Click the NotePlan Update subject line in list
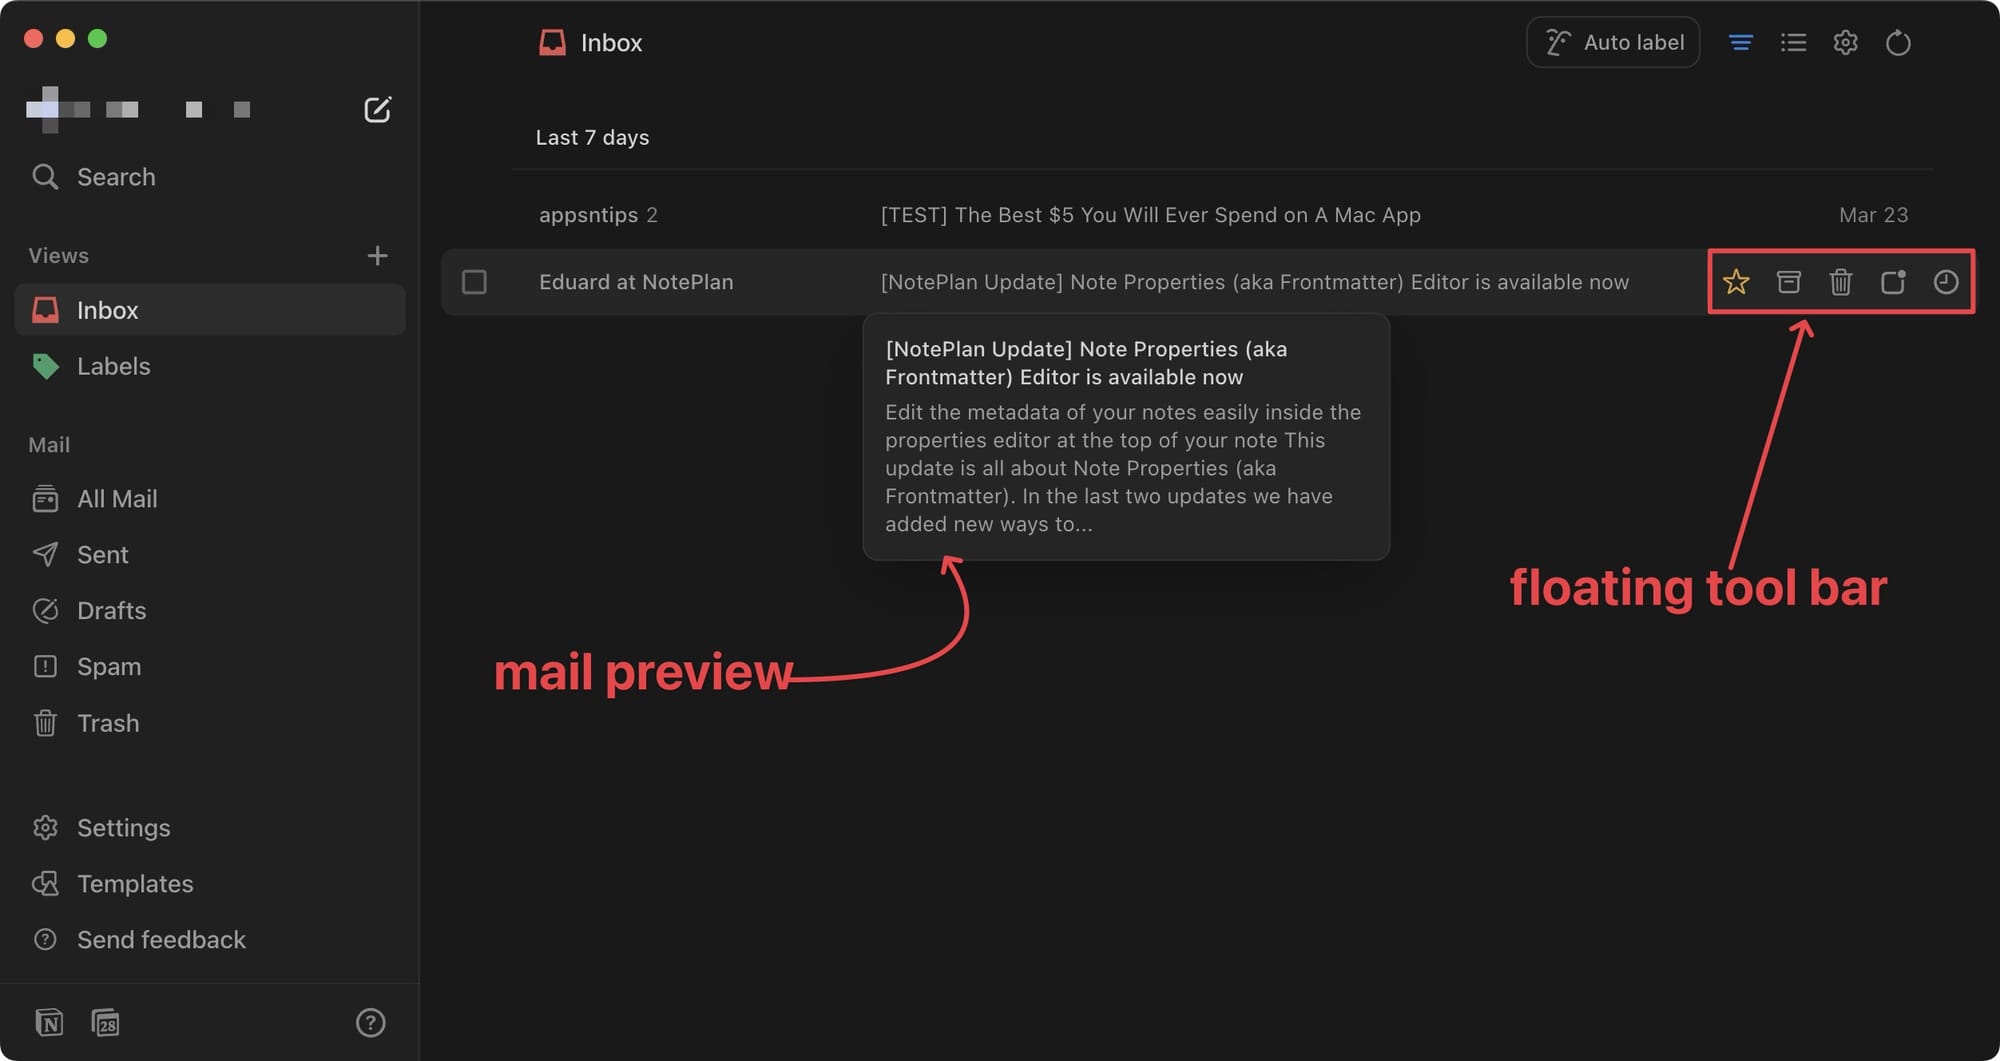Image resolution: width=2000 pixels, height=1061 pixels. click(1254, 282)
